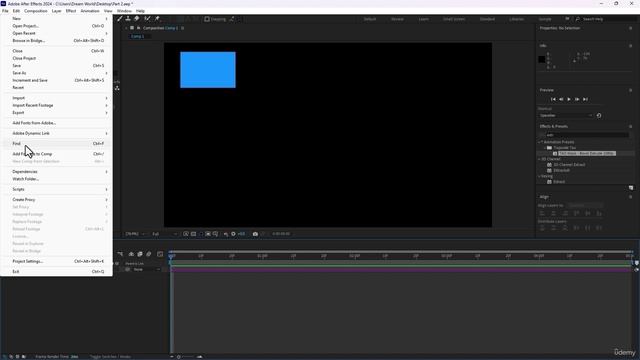640x360 pixels.
Task: Choose Watch Folder menu entry
Action: [56, 179]
